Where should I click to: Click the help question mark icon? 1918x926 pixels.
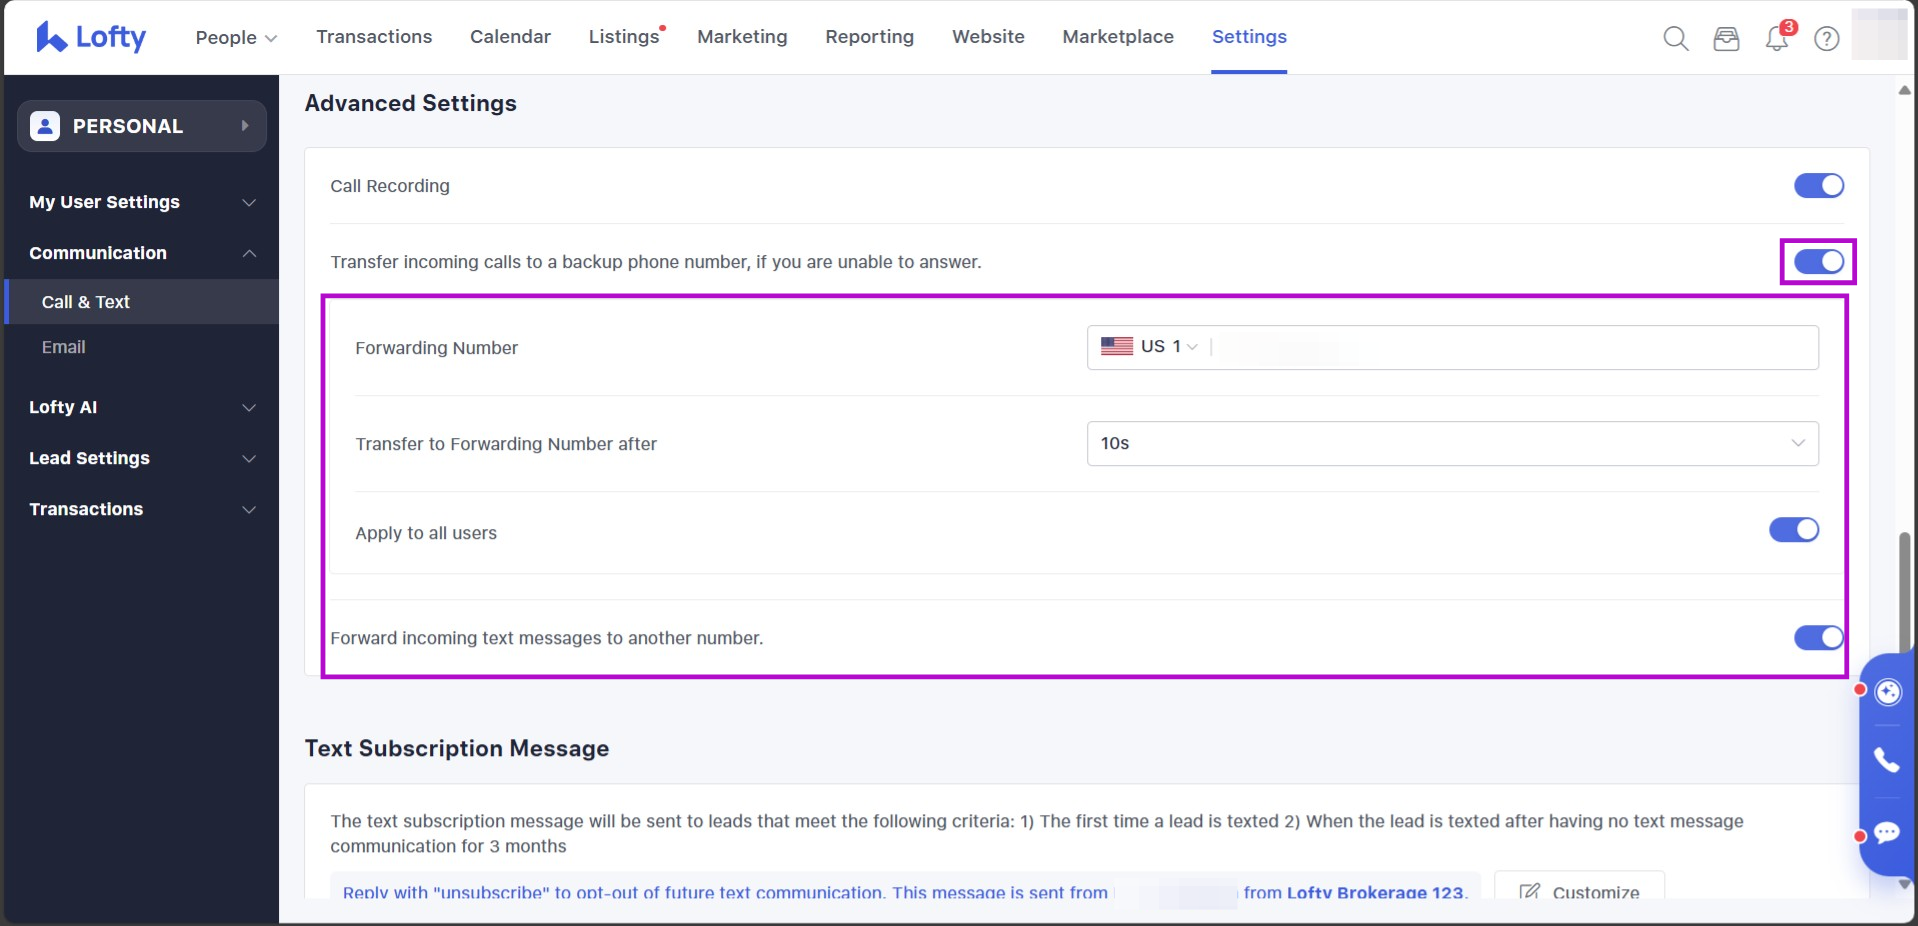[1827, 39]
